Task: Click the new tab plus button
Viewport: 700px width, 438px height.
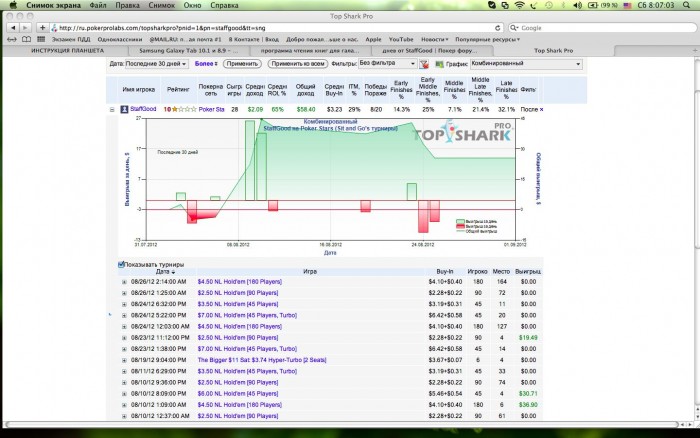Action: tap(695, 50)
